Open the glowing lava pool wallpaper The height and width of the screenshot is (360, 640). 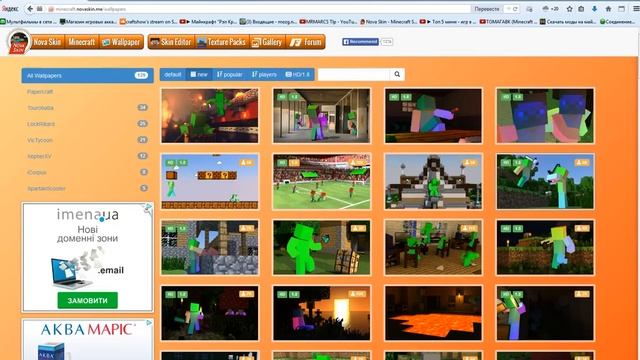[x=433, y=313]
